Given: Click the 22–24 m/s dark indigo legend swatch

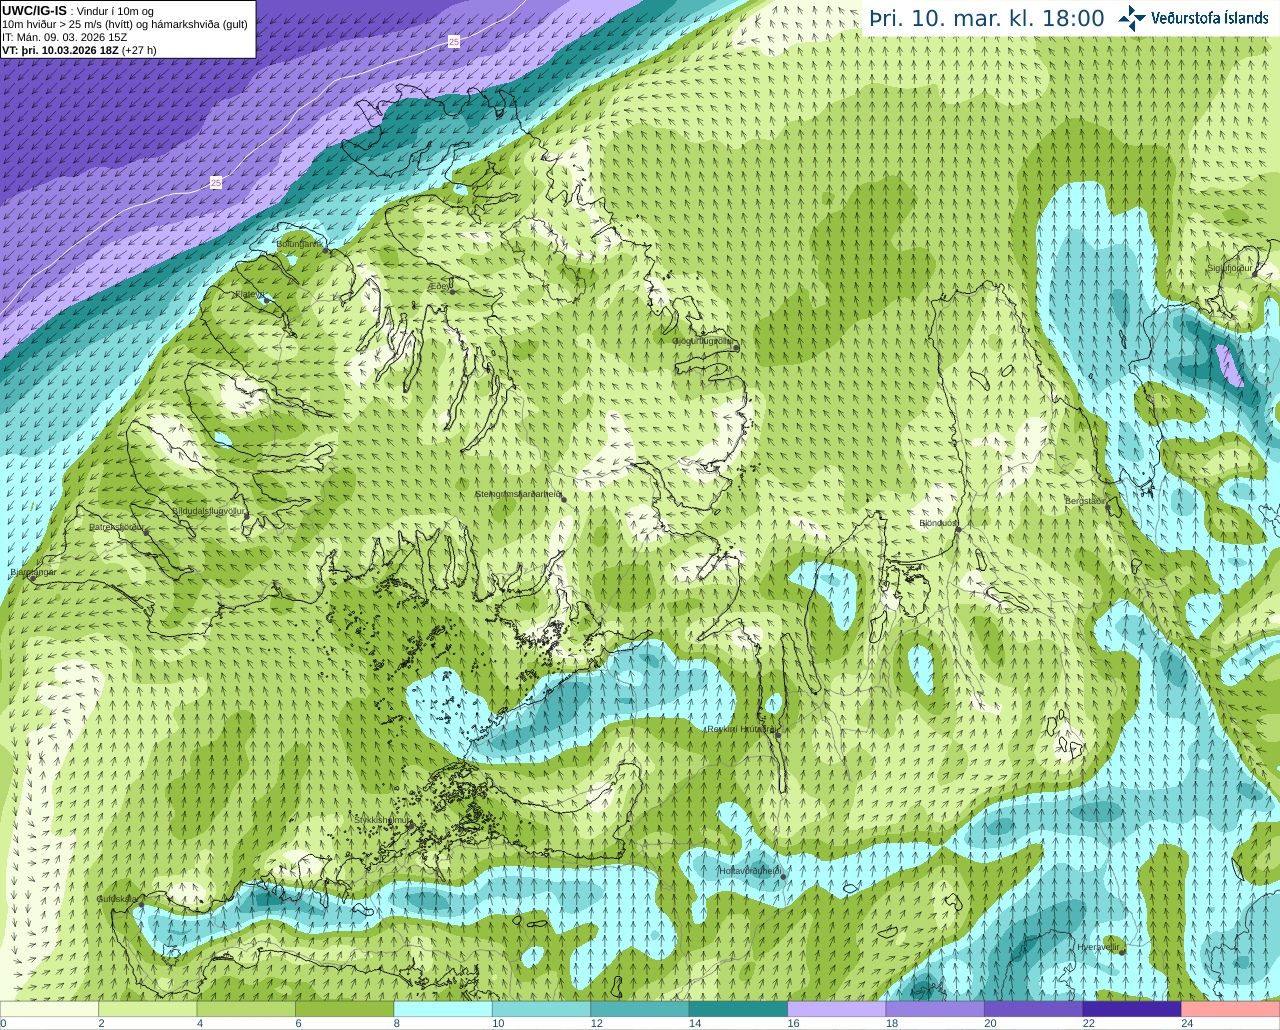Looking at the screenshot, I should coord(1132,1009).
